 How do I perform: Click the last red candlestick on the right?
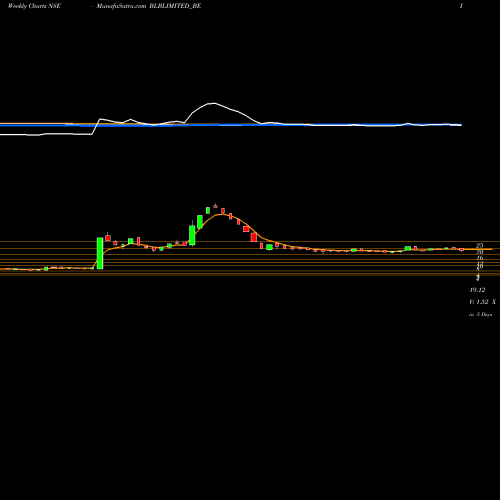pyautogui.click(x=462, y=250)
